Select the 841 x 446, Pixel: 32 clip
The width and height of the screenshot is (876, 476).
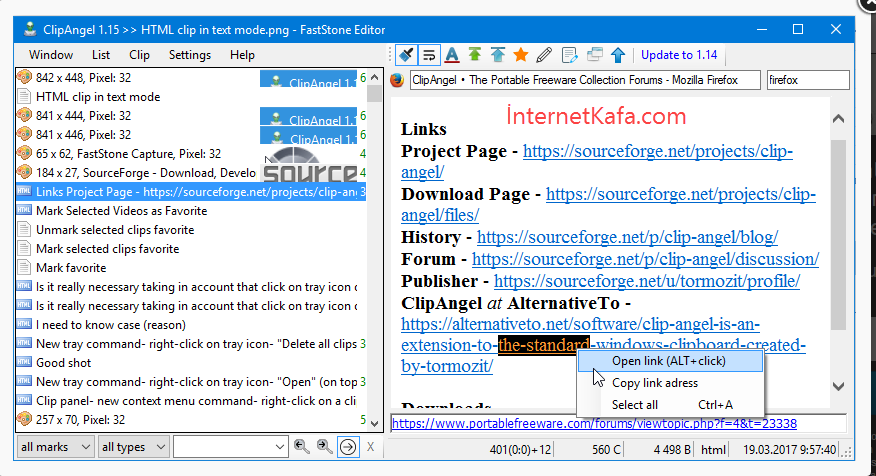coord(191,135)
